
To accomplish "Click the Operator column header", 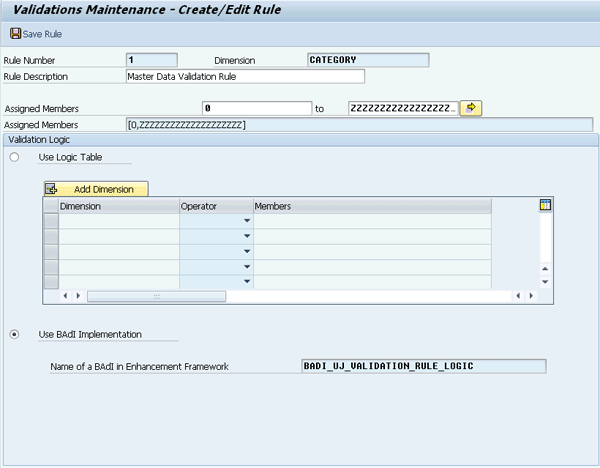I will pos(215,206).
